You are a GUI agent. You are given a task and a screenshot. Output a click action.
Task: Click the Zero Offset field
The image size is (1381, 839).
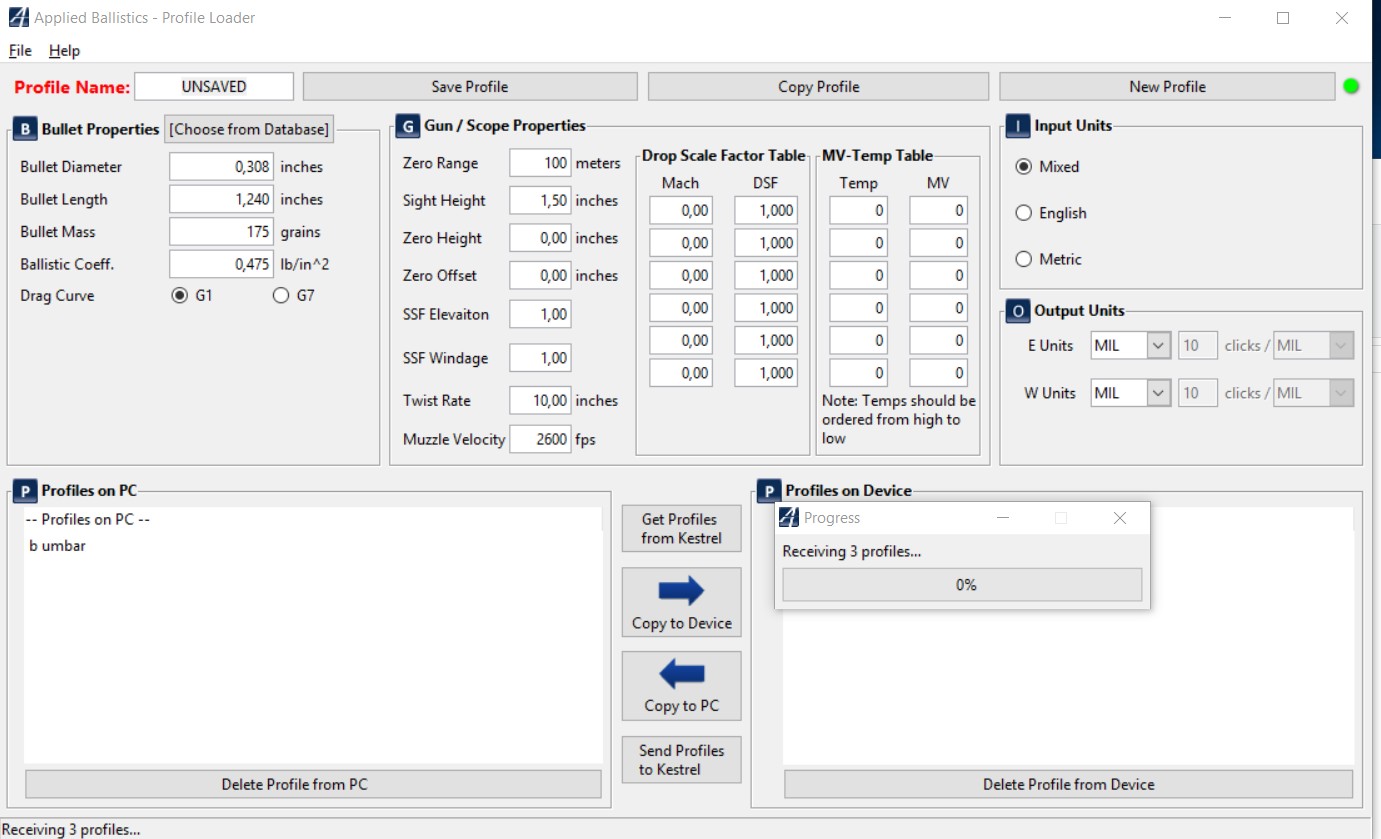540,275
